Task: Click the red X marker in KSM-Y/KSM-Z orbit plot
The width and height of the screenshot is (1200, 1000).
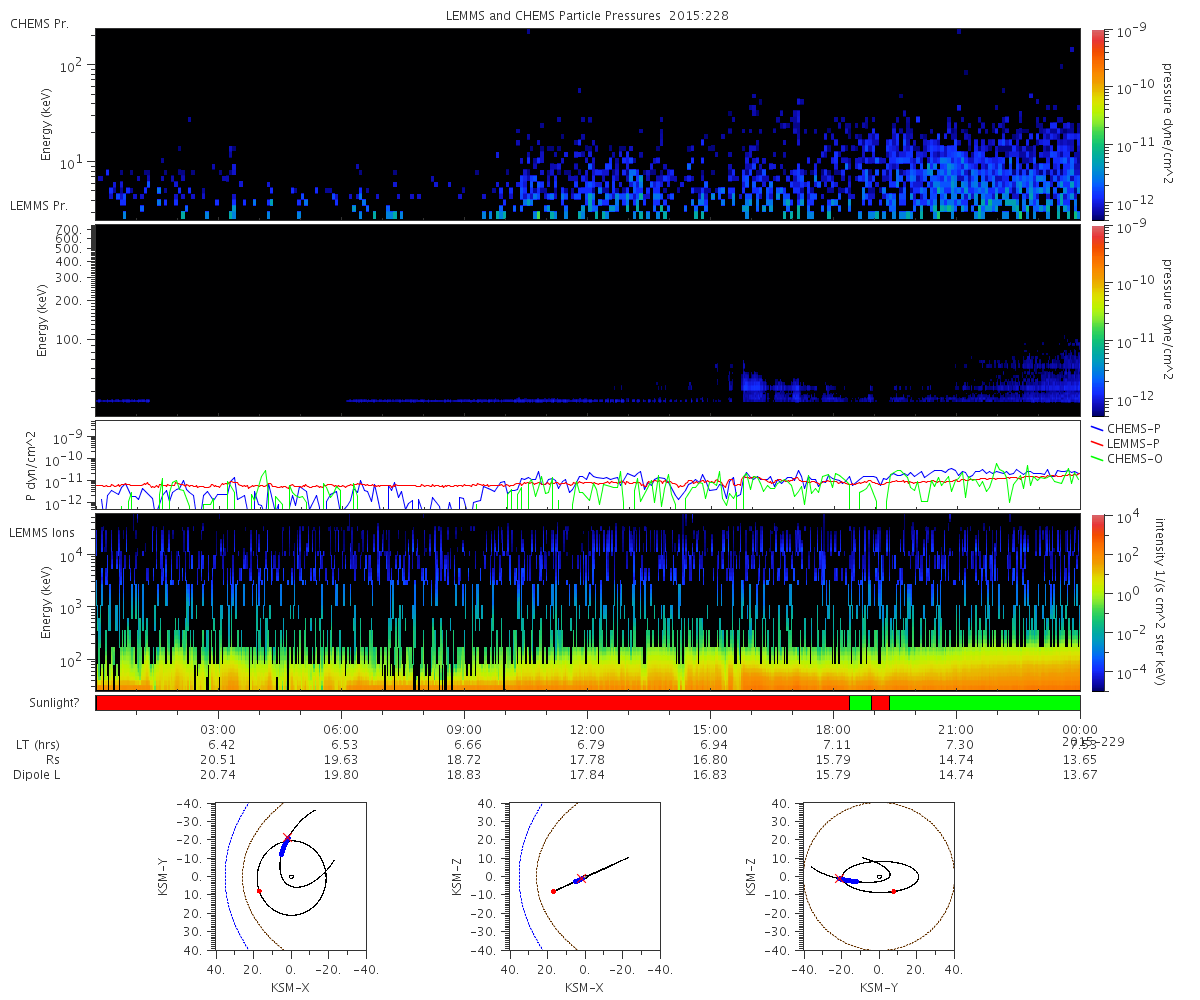Action: tap(838, 879)
